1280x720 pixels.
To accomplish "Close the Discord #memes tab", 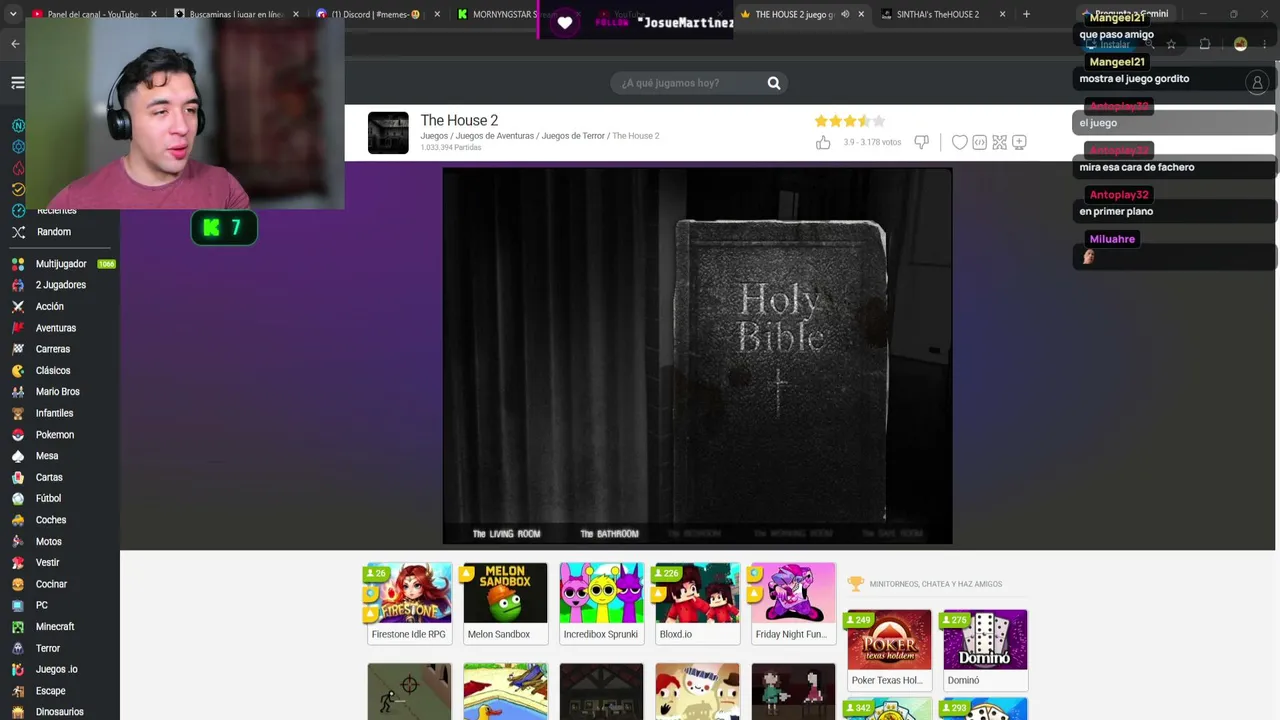I will (437, 14).
